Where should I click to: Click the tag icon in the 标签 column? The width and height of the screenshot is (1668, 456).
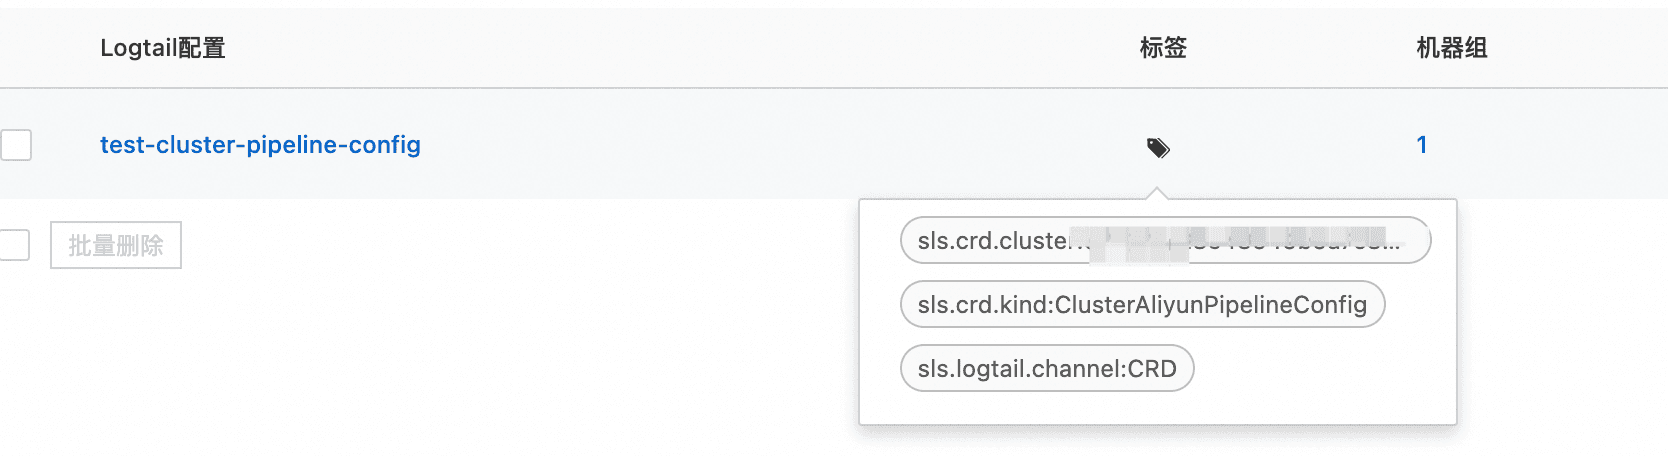click(x=1158, y=148)
